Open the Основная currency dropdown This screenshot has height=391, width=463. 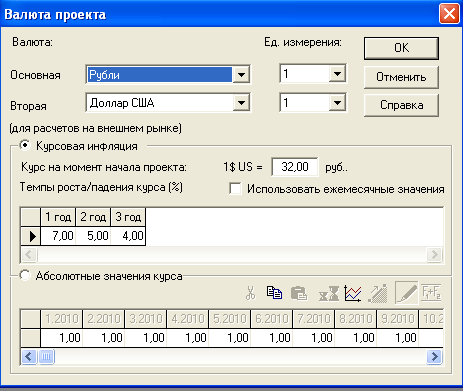241,75
